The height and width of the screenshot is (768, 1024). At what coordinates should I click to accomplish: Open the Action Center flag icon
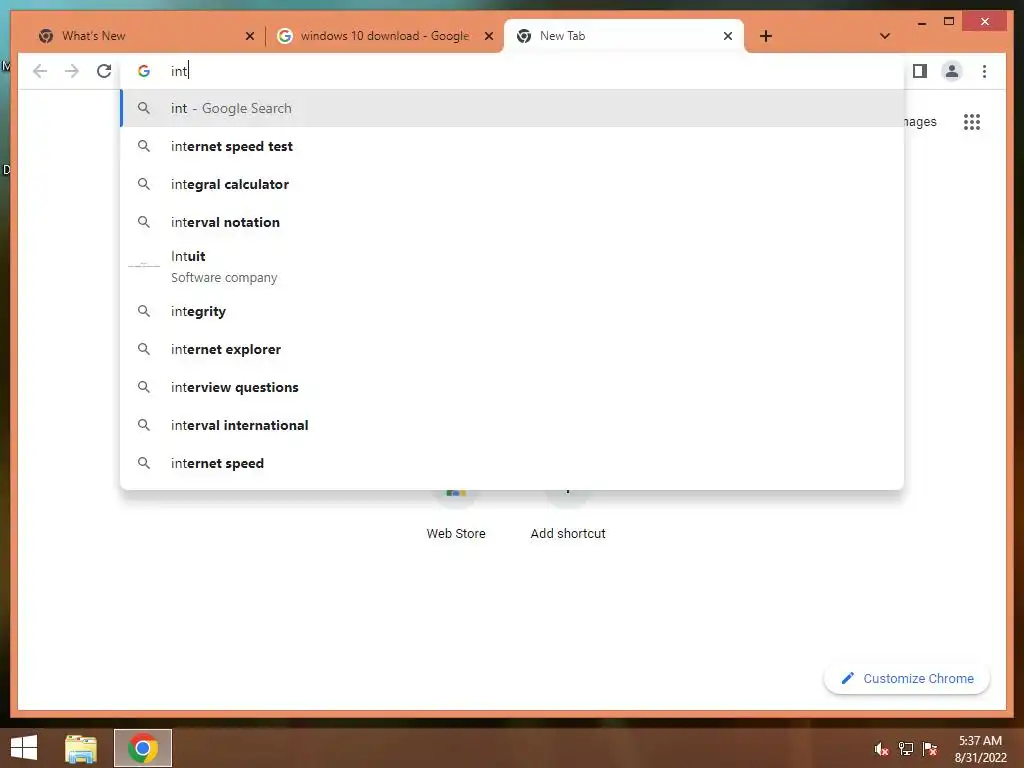(x=929, y=749)
